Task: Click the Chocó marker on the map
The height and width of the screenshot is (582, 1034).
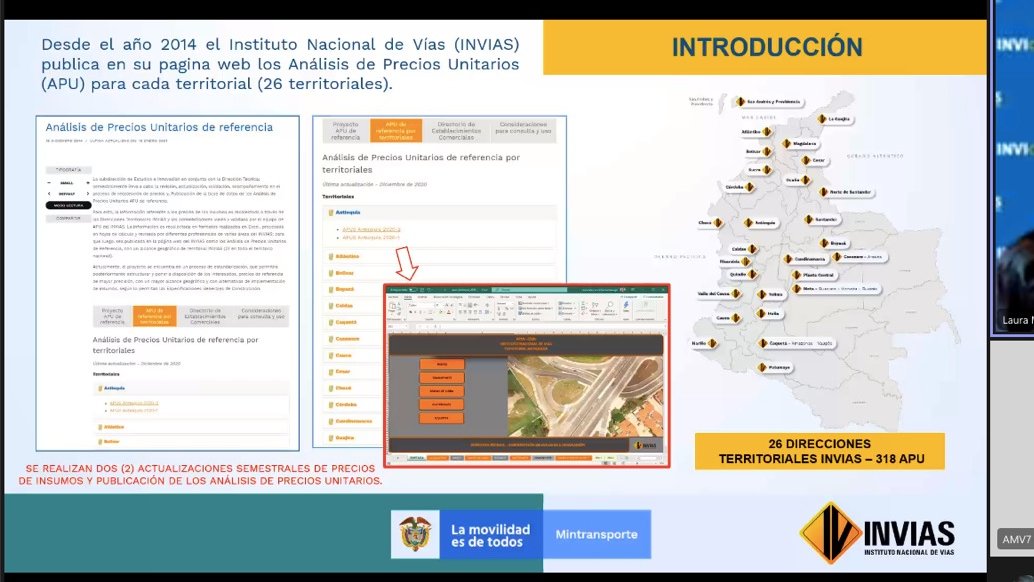Action: [718, 223]
